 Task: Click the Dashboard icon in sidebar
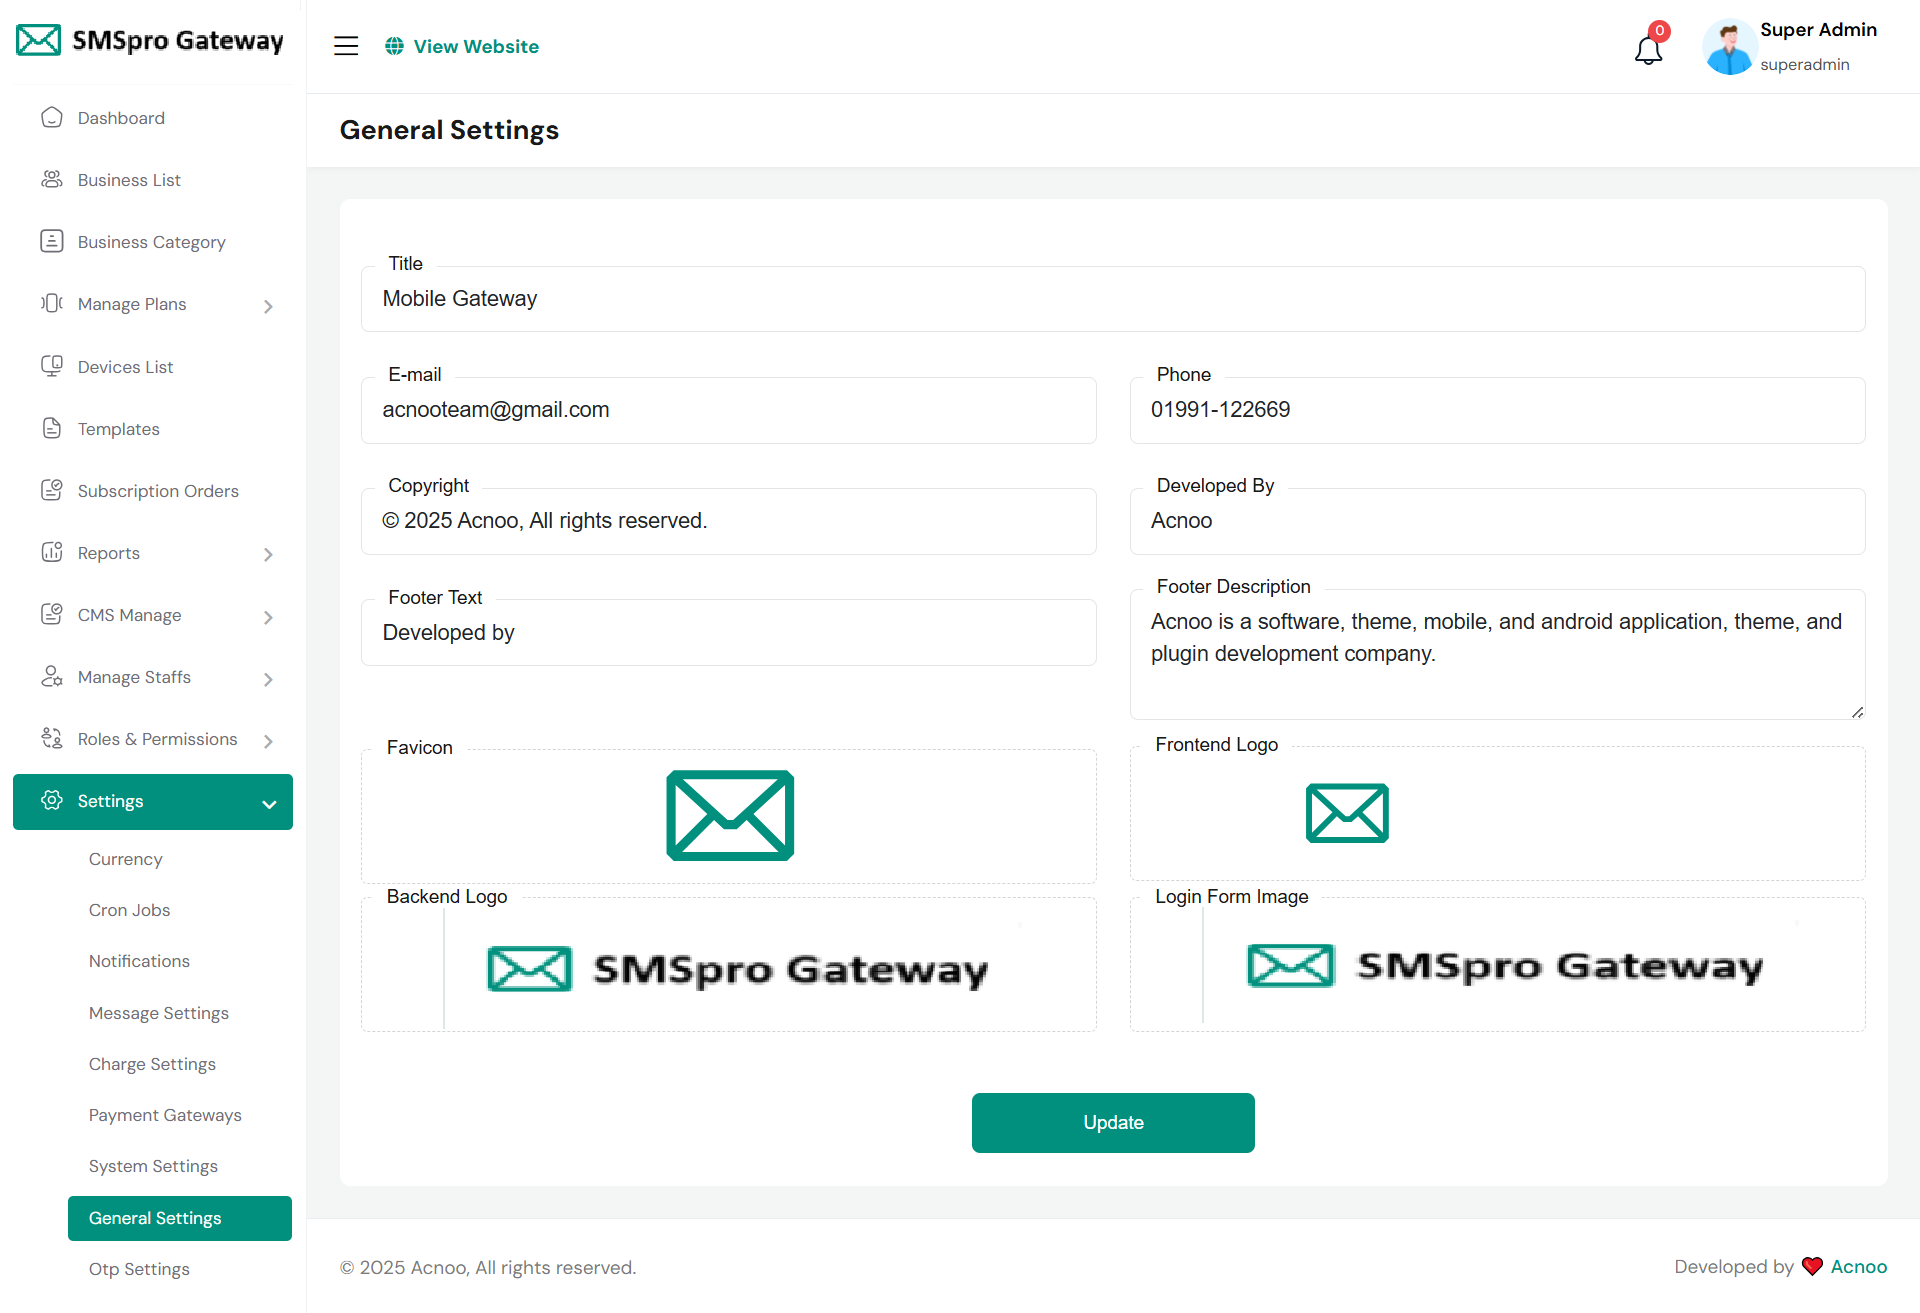52,118
